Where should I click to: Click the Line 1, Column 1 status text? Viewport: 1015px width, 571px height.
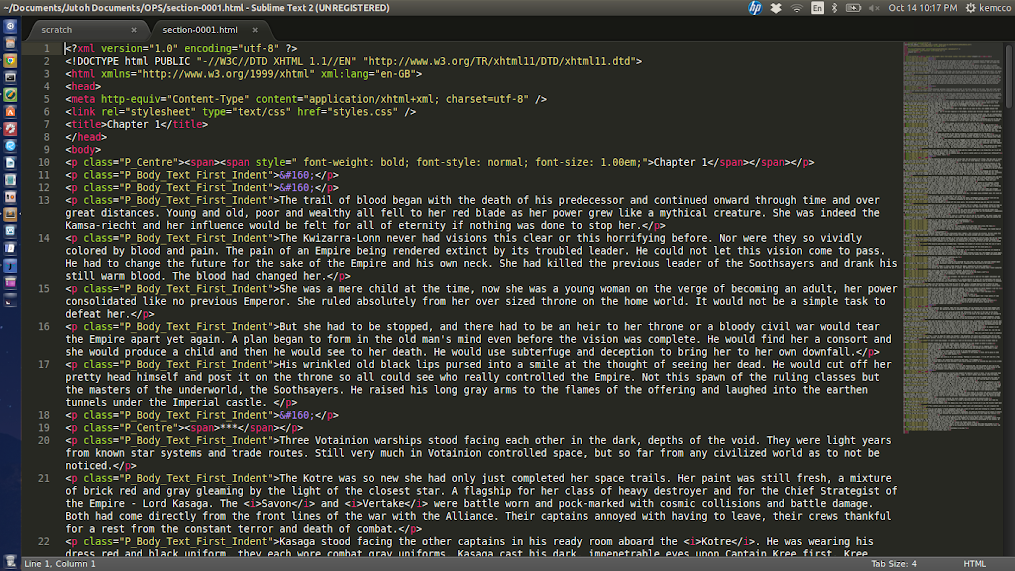tap(60, 564)
